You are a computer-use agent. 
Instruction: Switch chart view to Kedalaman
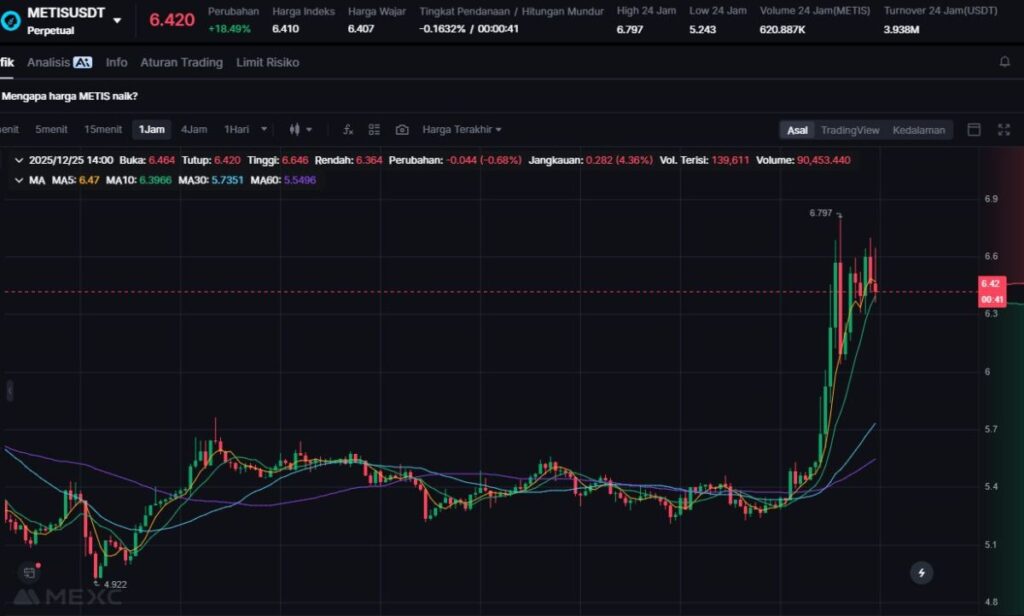tap(918, 130)
